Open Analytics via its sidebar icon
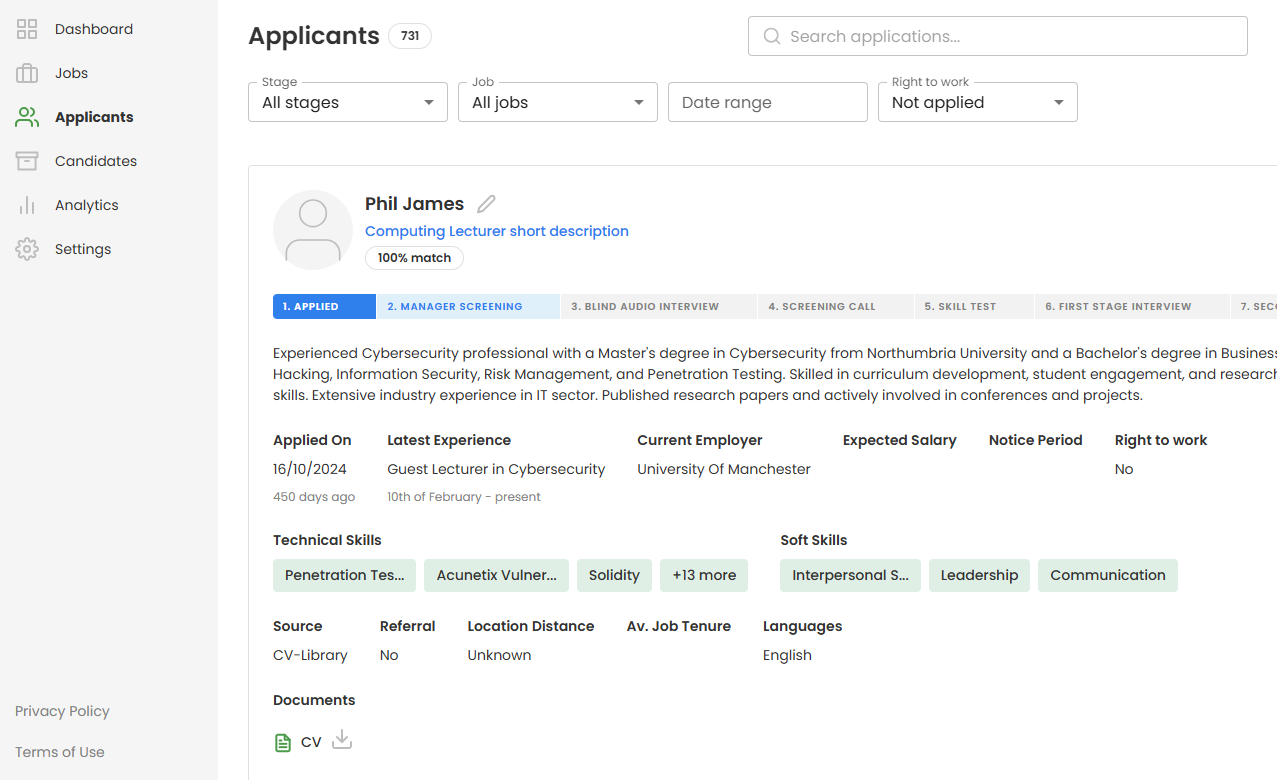The width and height of the screenshot is (1277, 780). [27, 204]
